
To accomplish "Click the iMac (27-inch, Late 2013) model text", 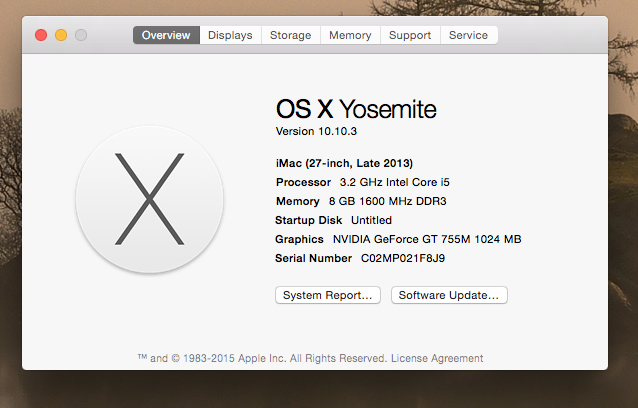I will tap(344, 163).
